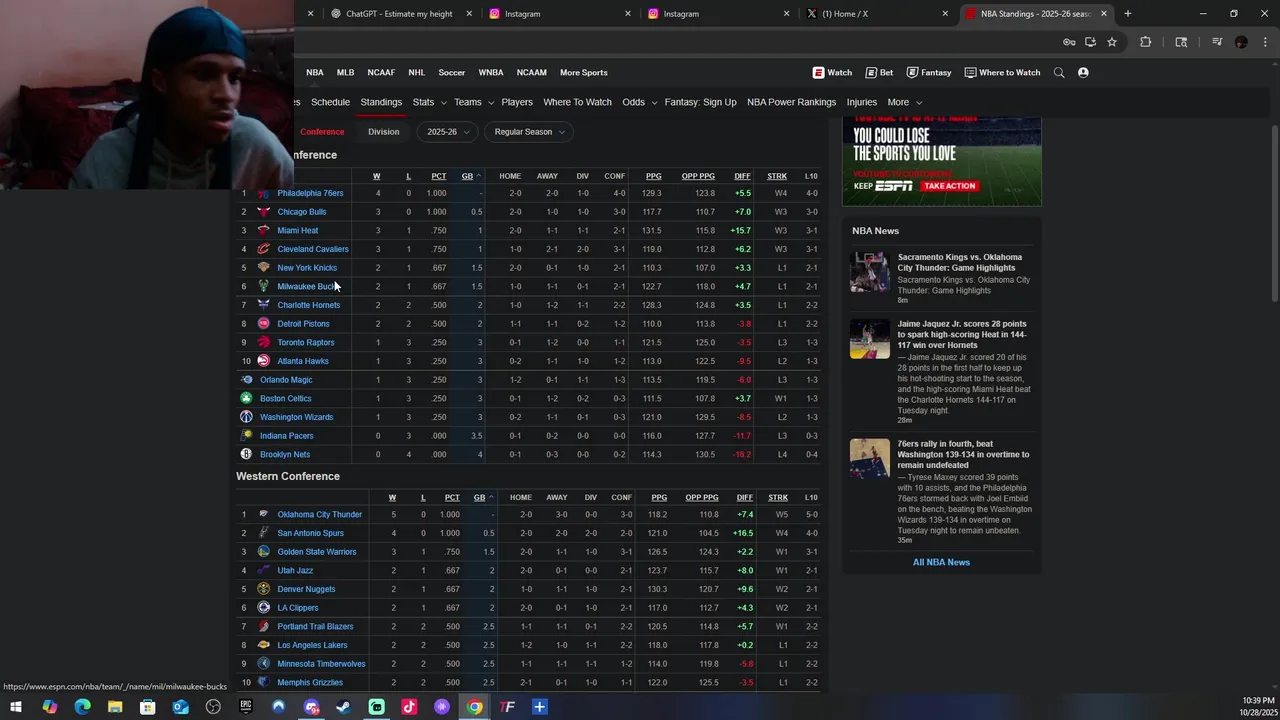1280x720 pixels.
Task: Switch to the first Instagram tab
Action: click(557, 14)
